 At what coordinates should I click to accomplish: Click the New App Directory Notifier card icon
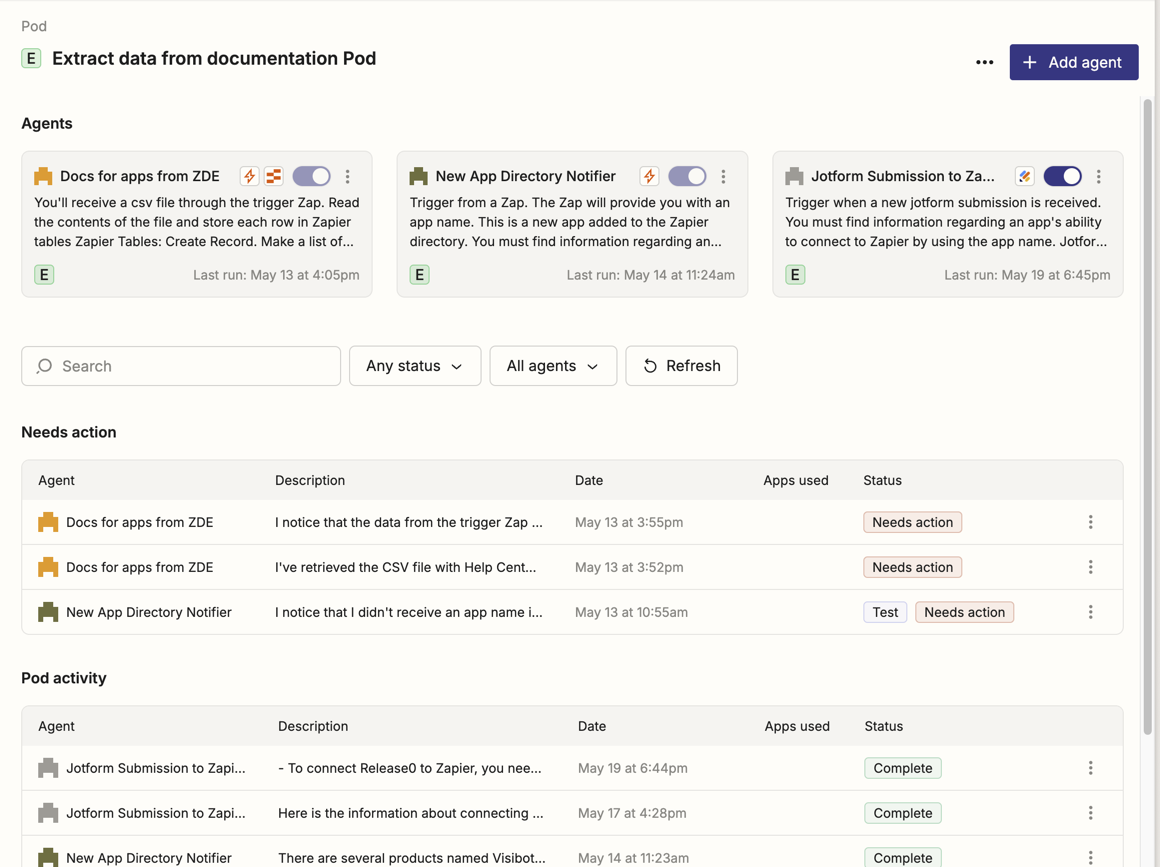(419, 176)
